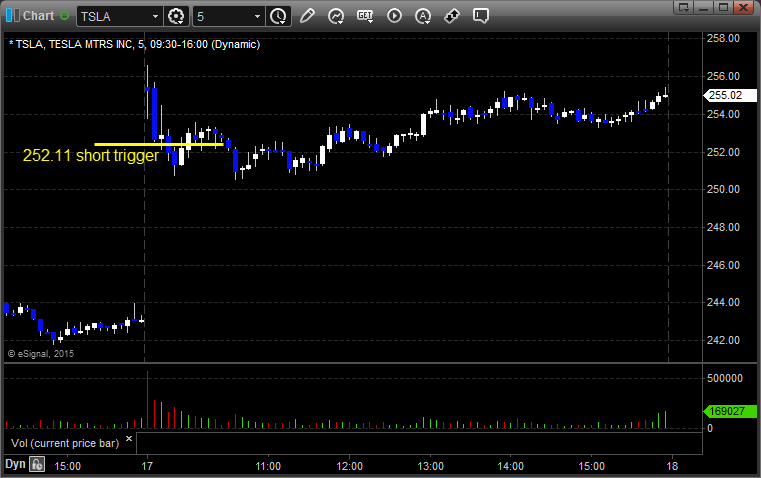Click the 256.00 price axis label
761x478 pixels.
click(723, 76)
